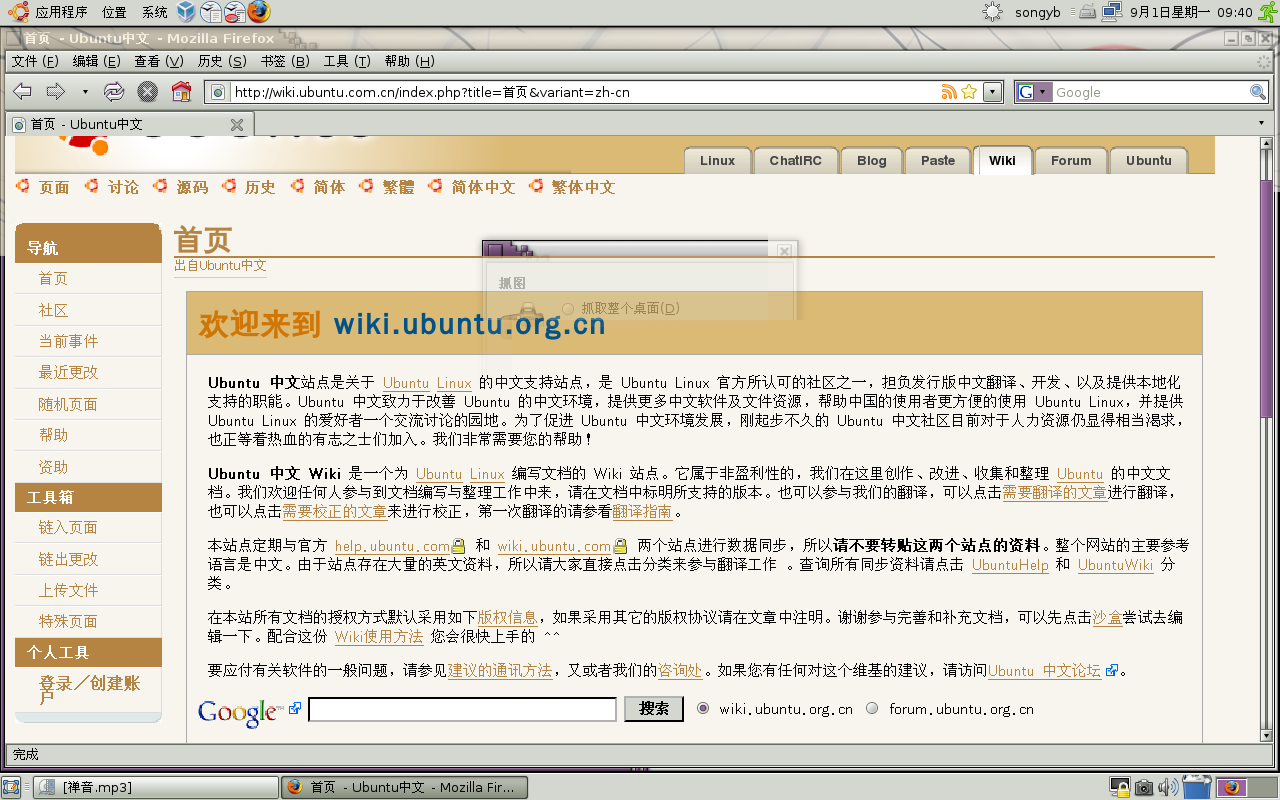Image resolution: width=1280 pixels, height=800 pixels.
Task: Click the Google search box in toolbar
Action: coord(1150,92)
